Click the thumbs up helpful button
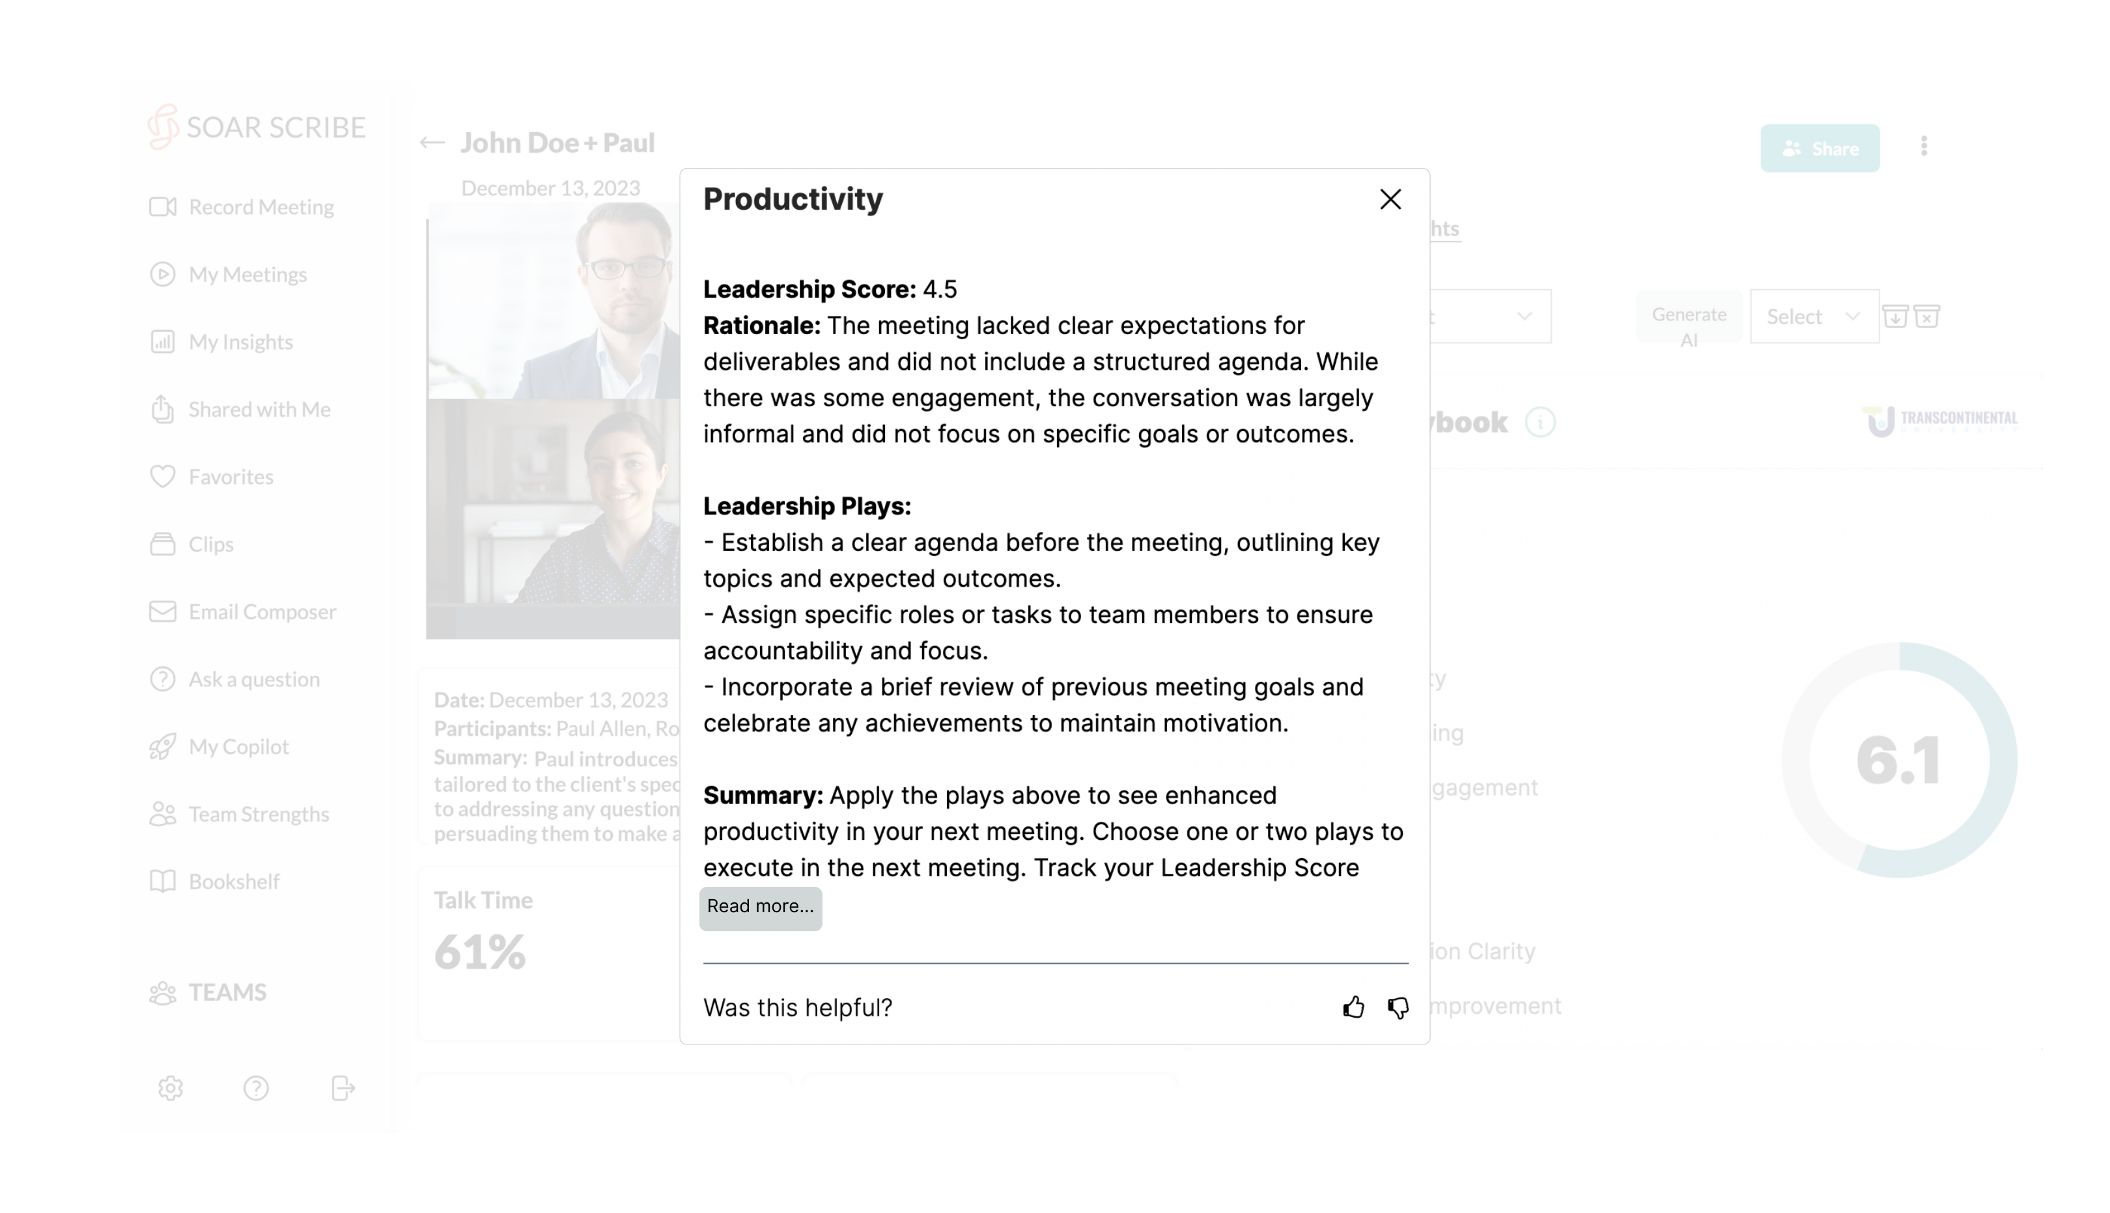Screen dimensions: 2110x1213 [x=1354, y=1009]
